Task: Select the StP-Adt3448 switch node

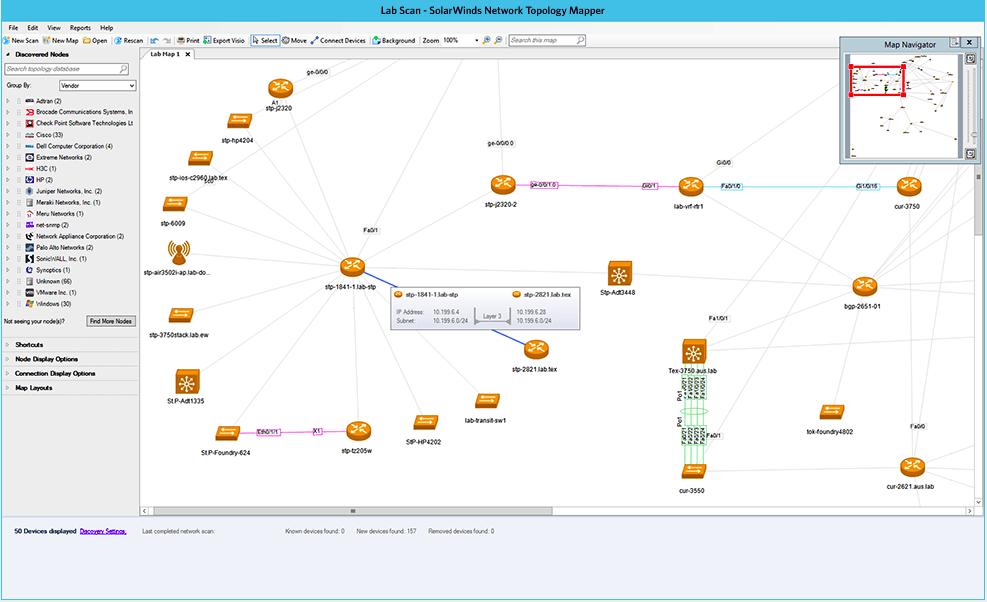Action: [619, 275]
